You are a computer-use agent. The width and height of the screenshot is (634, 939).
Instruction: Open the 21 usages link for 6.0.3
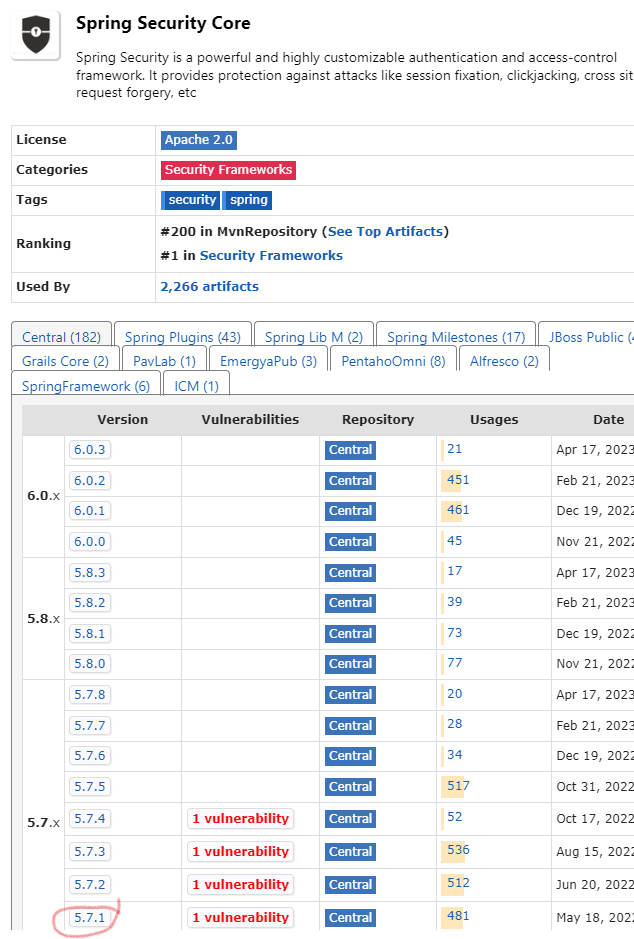[x=454, y=449]
